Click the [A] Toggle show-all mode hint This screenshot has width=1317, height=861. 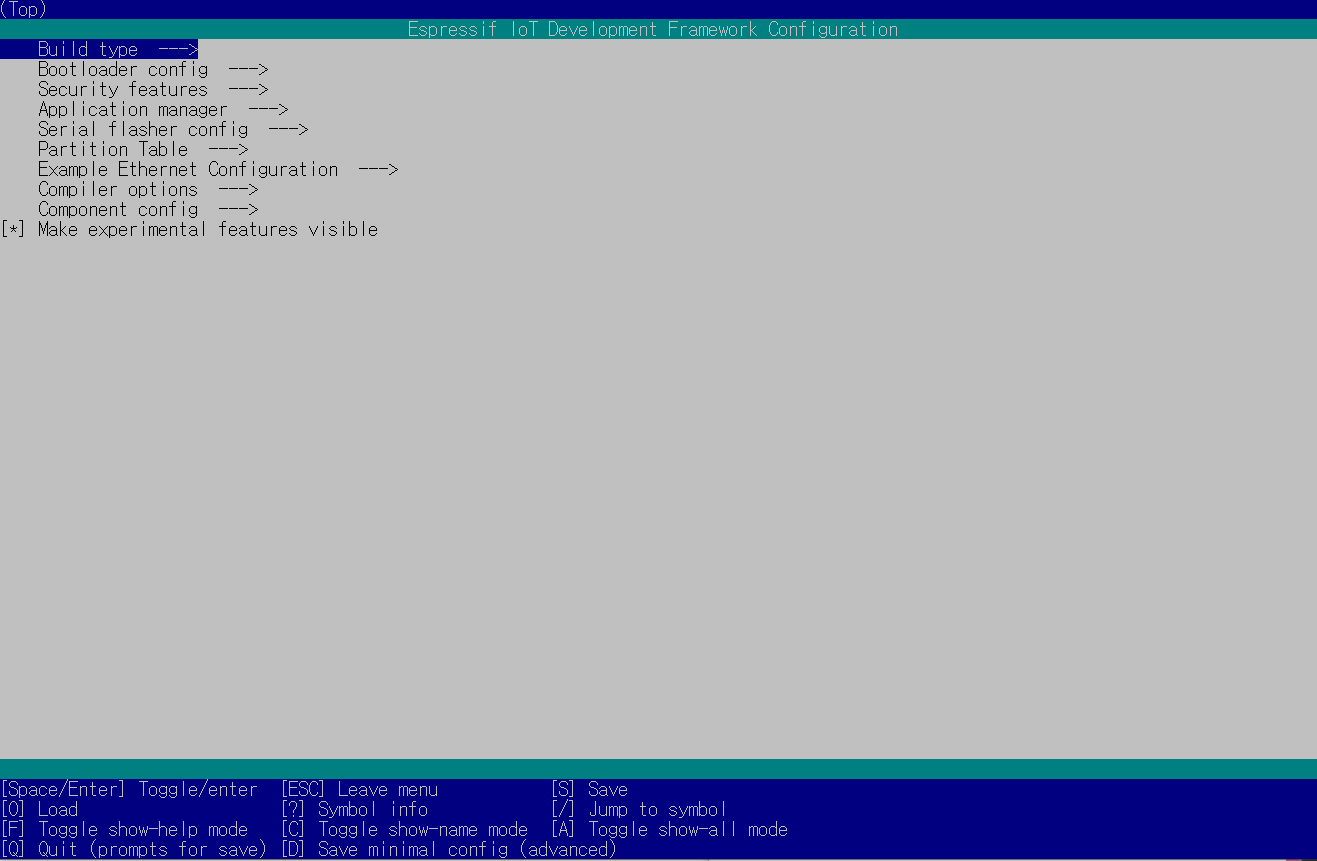[669, 829]
